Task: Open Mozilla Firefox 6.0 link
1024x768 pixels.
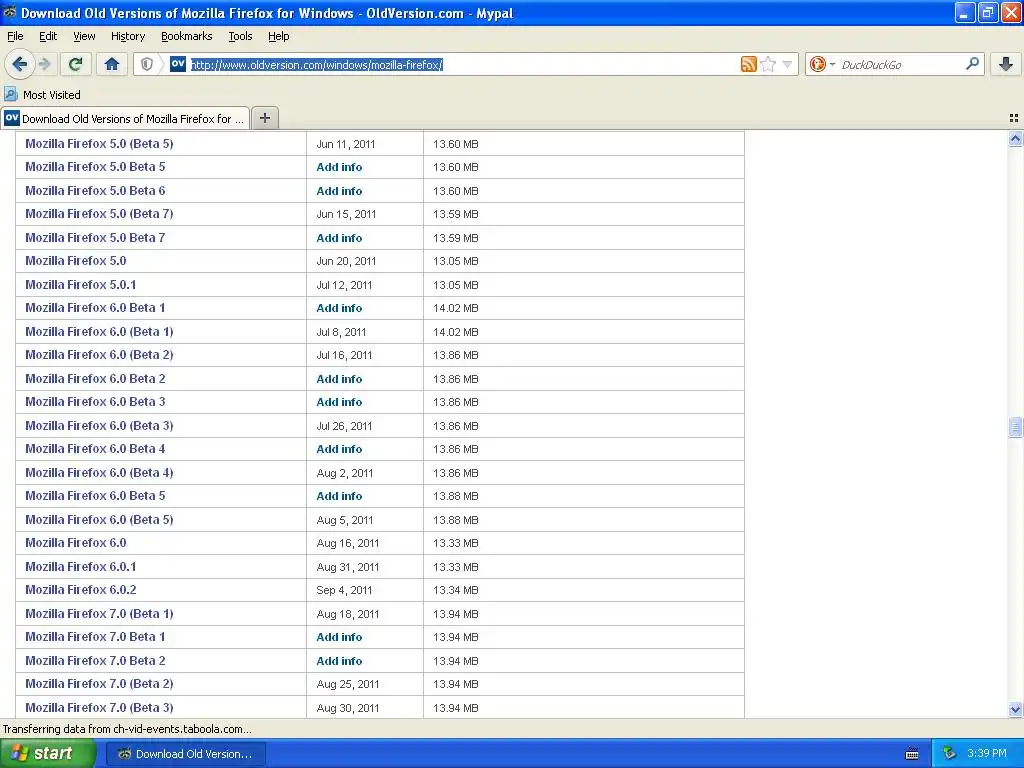Action: click(76, 543)
